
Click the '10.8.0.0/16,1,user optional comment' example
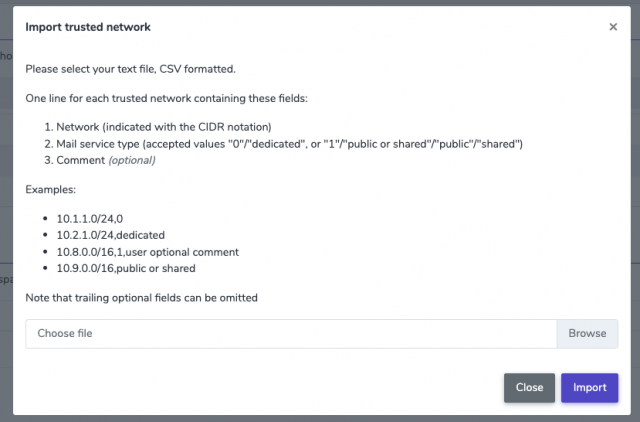click(147, 252)
